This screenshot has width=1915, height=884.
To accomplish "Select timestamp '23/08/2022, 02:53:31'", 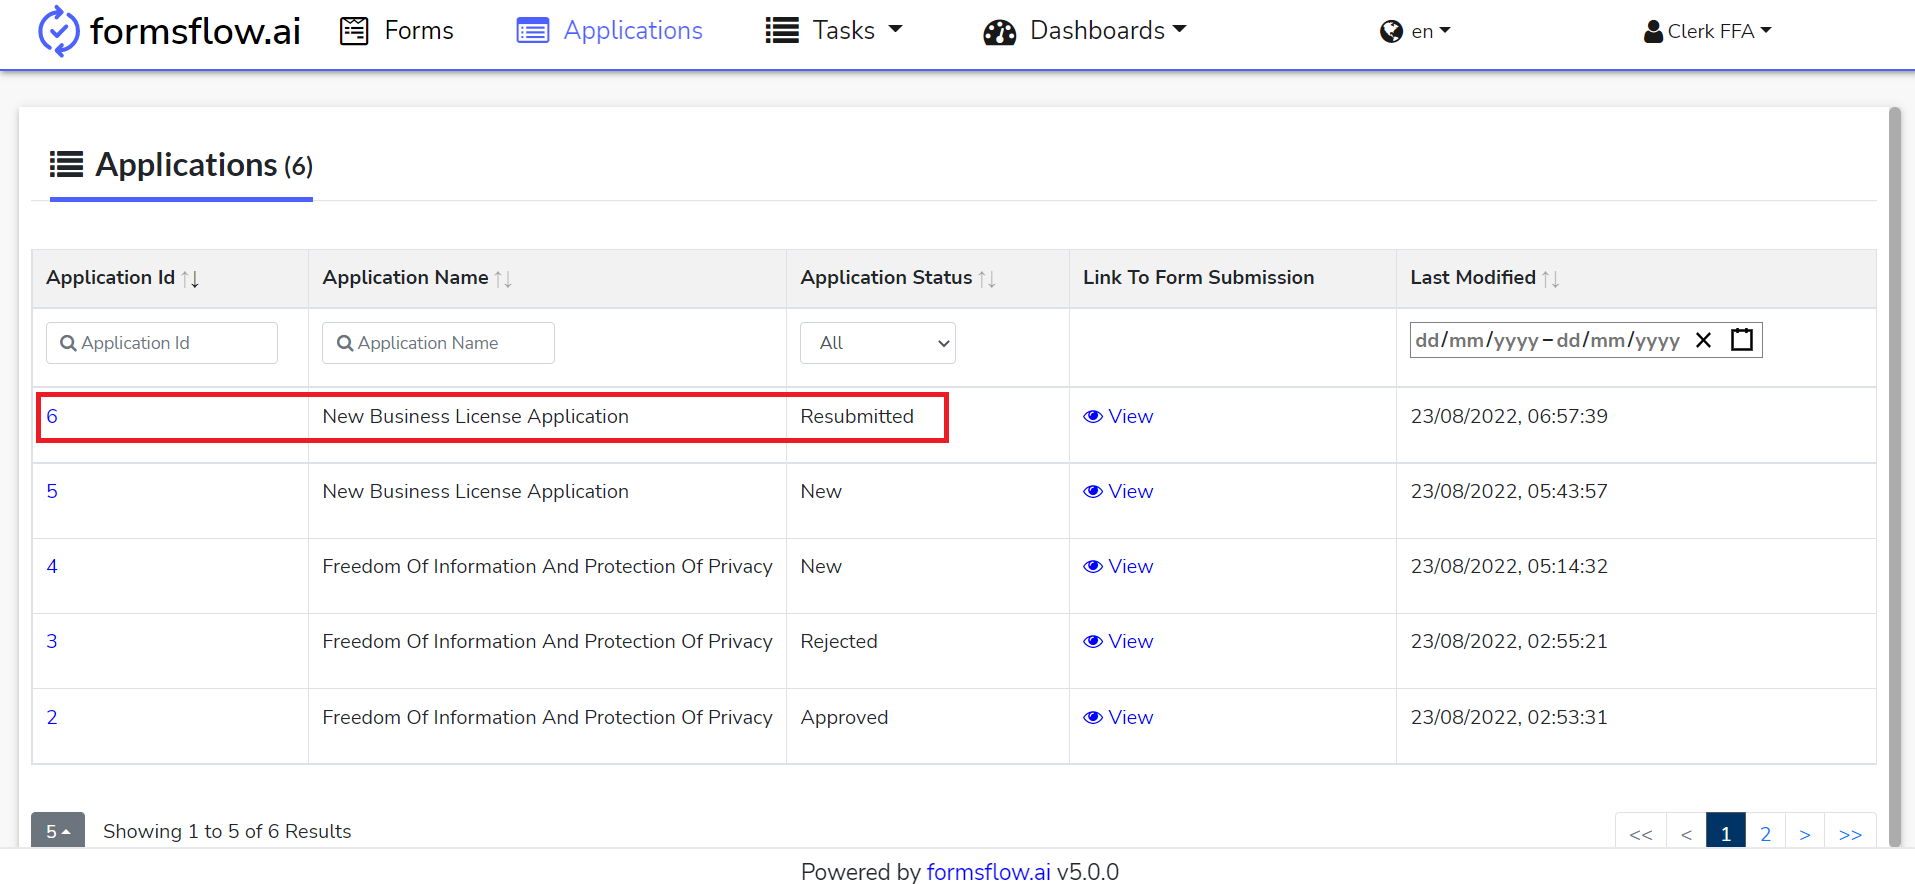I will (1509, 717).
